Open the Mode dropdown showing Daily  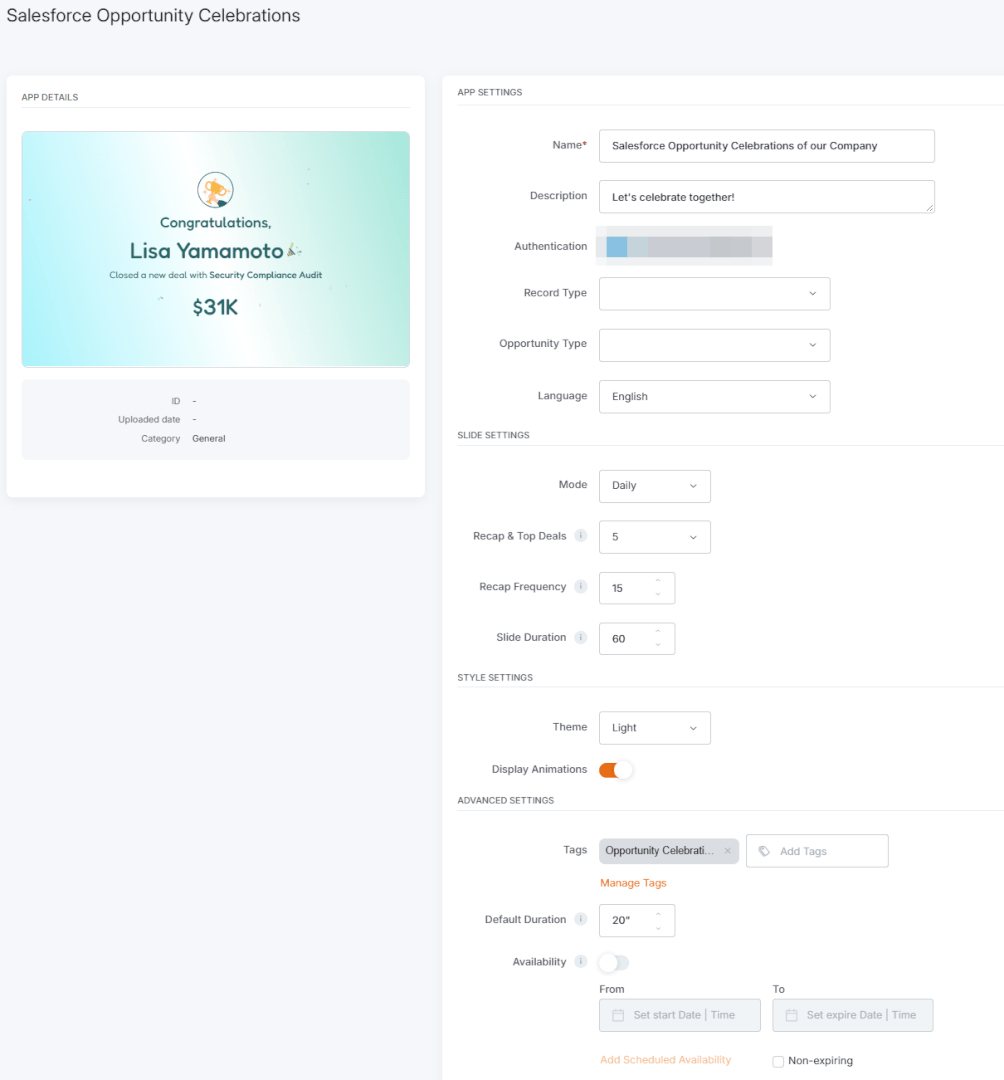pyautogui.click(x=655, y=486)
